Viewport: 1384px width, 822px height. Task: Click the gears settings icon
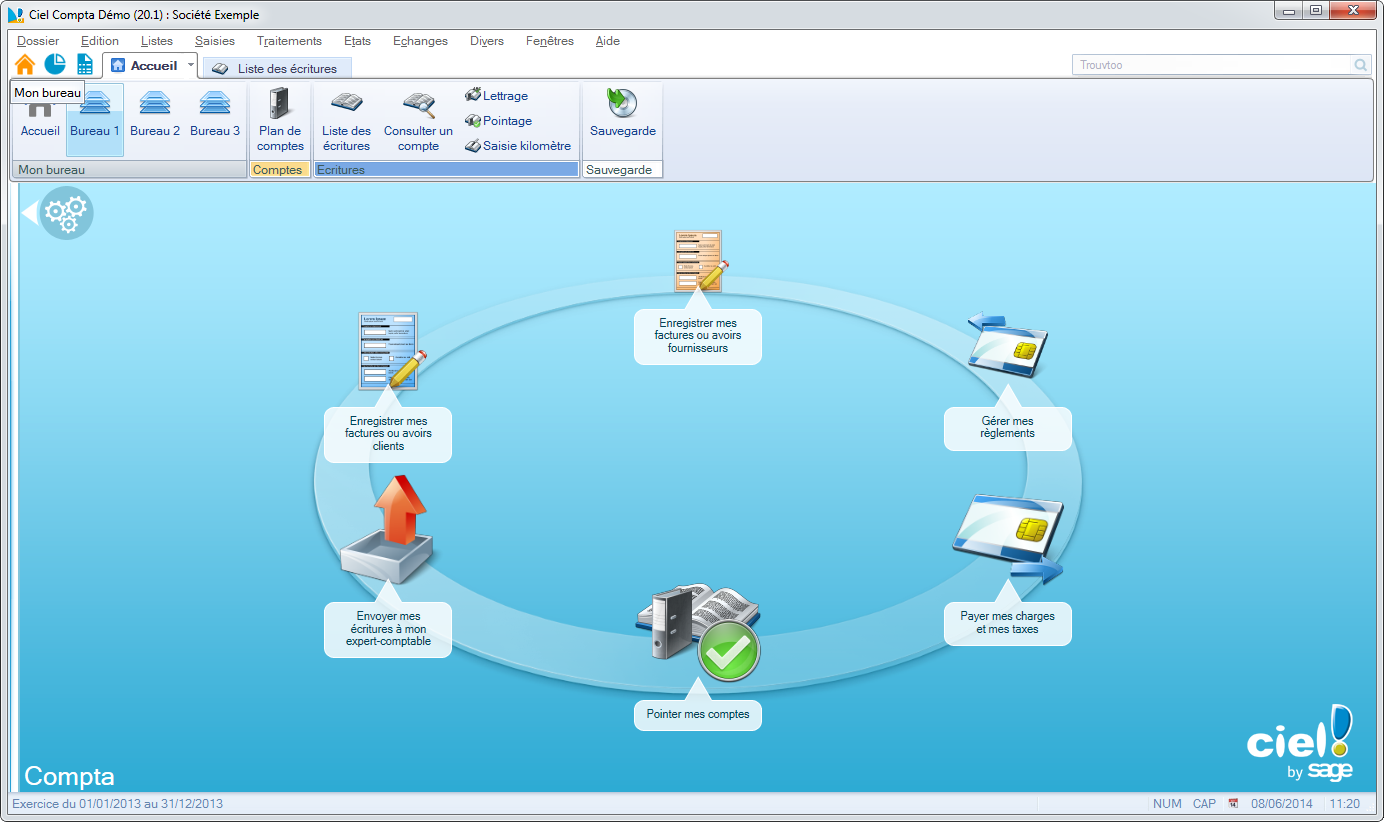67,212
